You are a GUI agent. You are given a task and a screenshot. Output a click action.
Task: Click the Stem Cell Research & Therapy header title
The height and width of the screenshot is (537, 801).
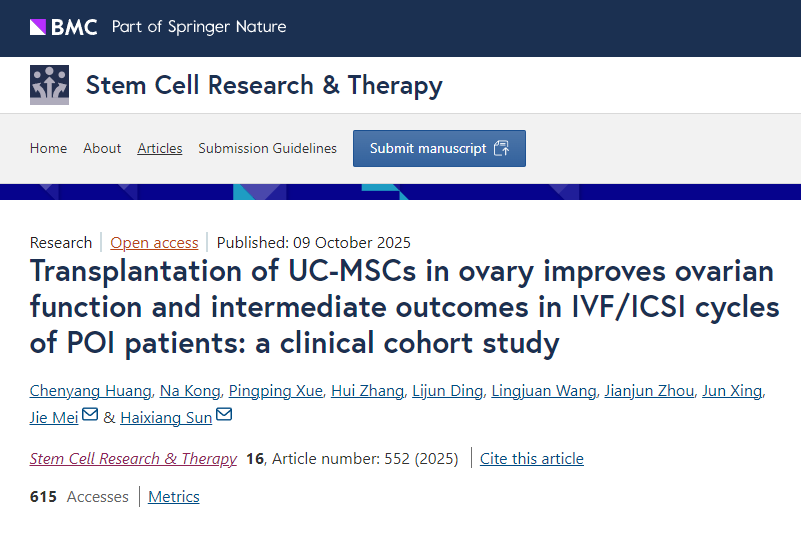264,85
